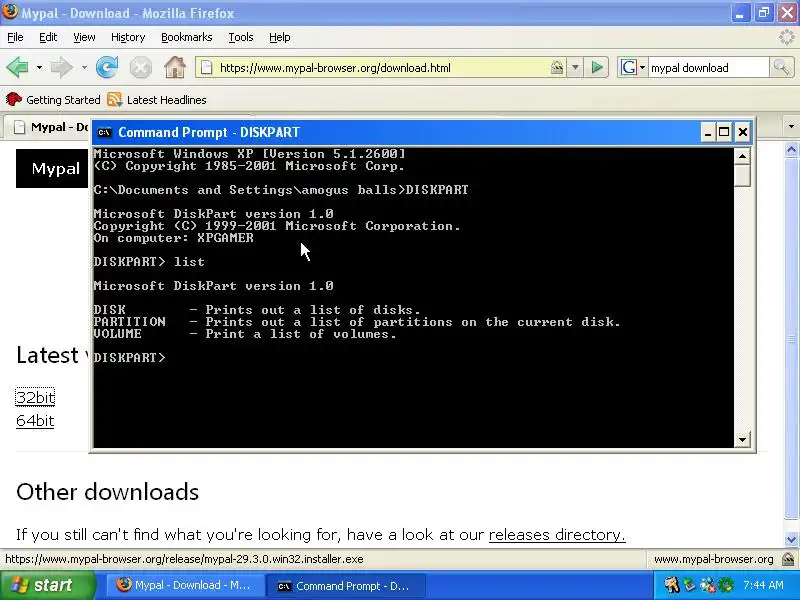Click the DISKPART> prompt line at bottom
This screenshot has width=800, height=600.
click(130, 358)
